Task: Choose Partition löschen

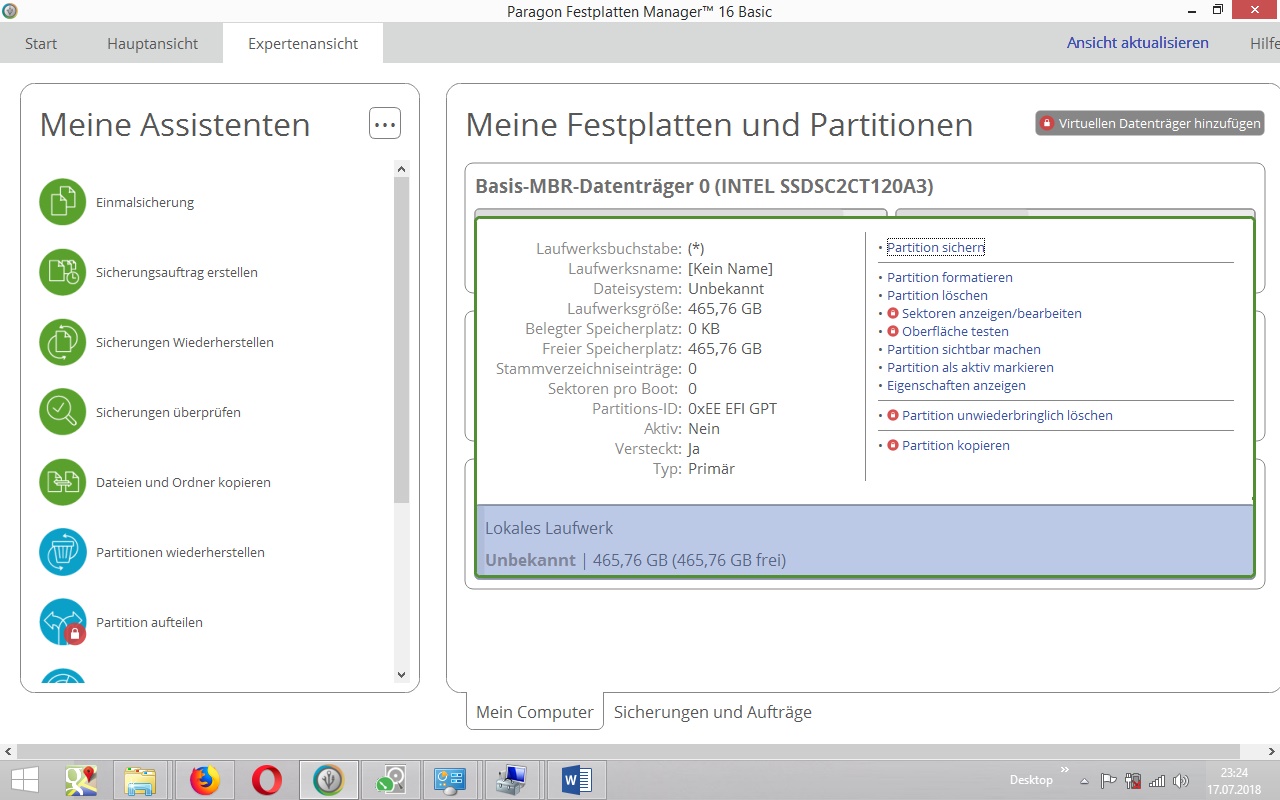Action: click(937, 295)
